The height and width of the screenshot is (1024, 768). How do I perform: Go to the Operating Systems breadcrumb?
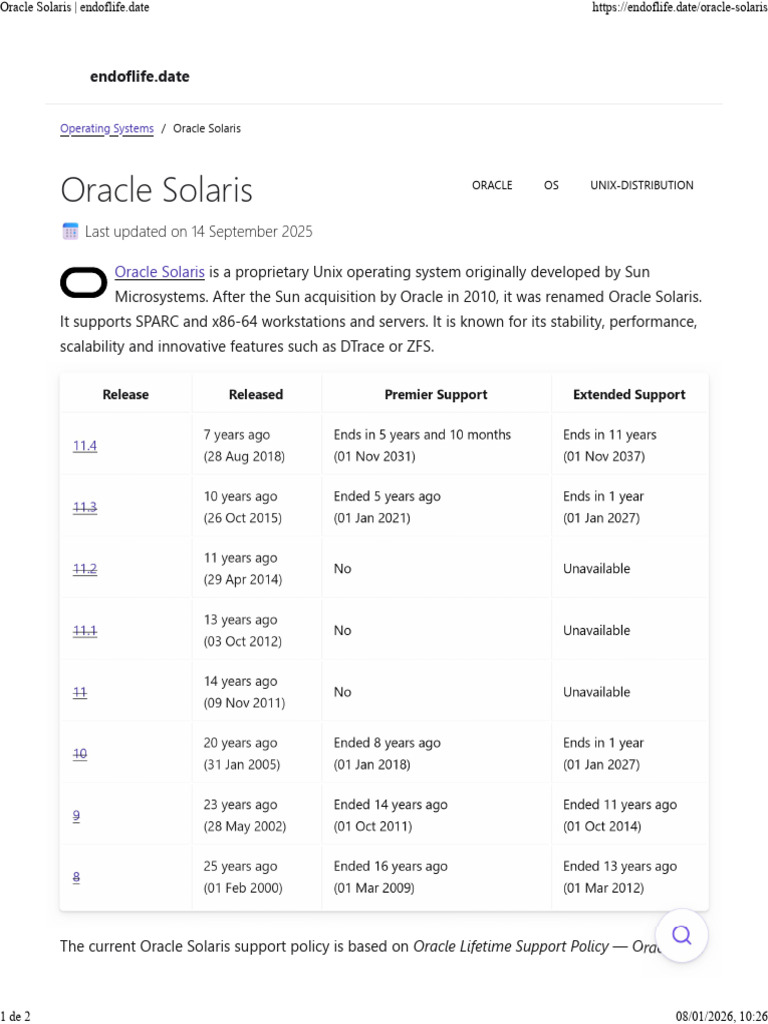point(107,129)
